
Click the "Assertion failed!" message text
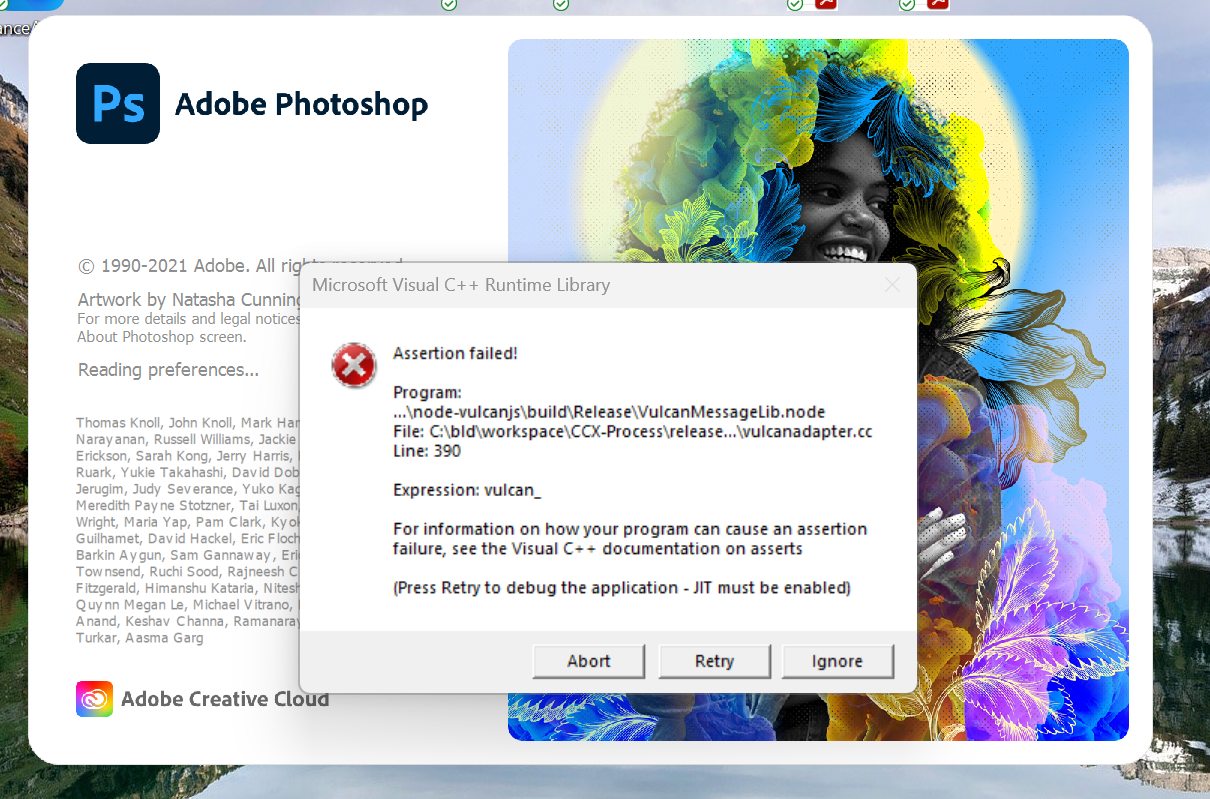(455, 353)
